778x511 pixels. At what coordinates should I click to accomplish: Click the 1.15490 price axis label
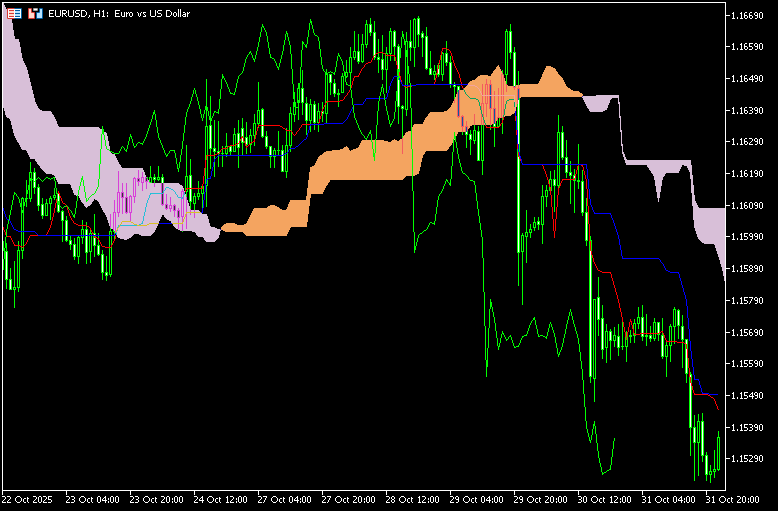coord(749,396)
